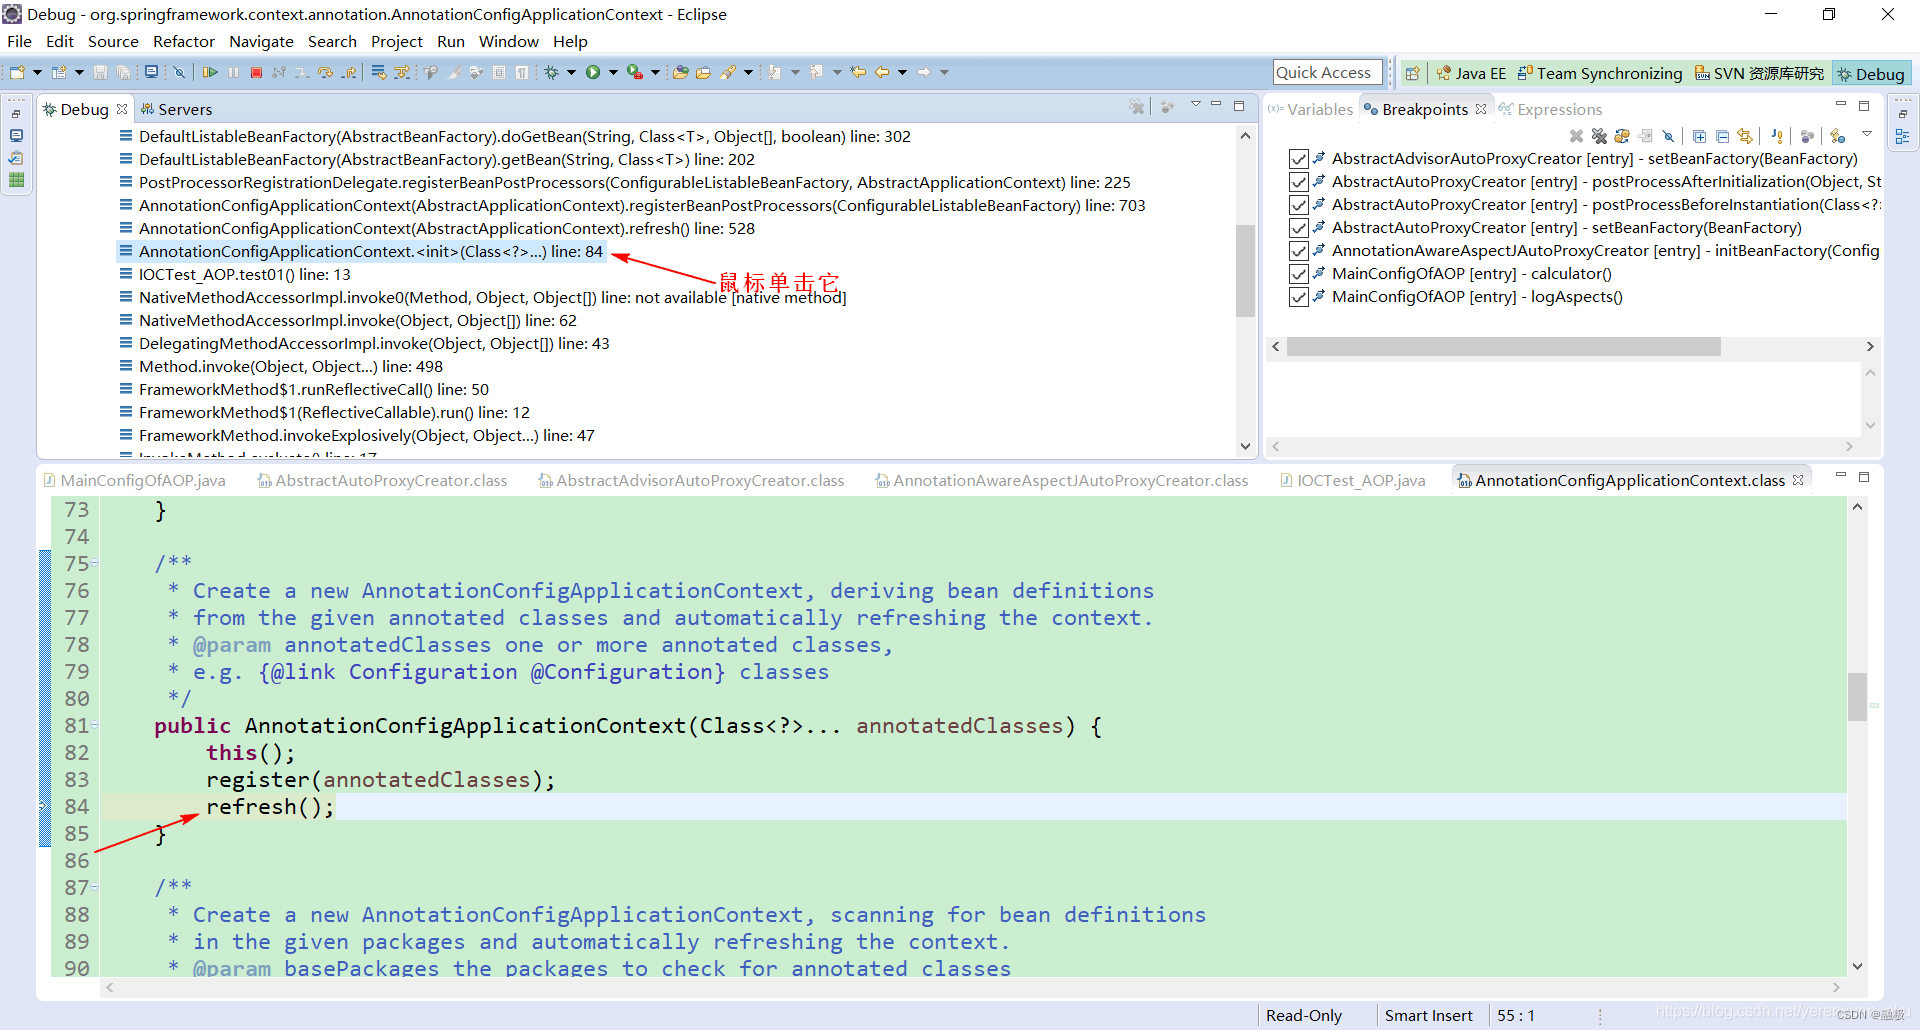Select stack frame IOCTest_AOP.test01() line: 13

(244, 275)
